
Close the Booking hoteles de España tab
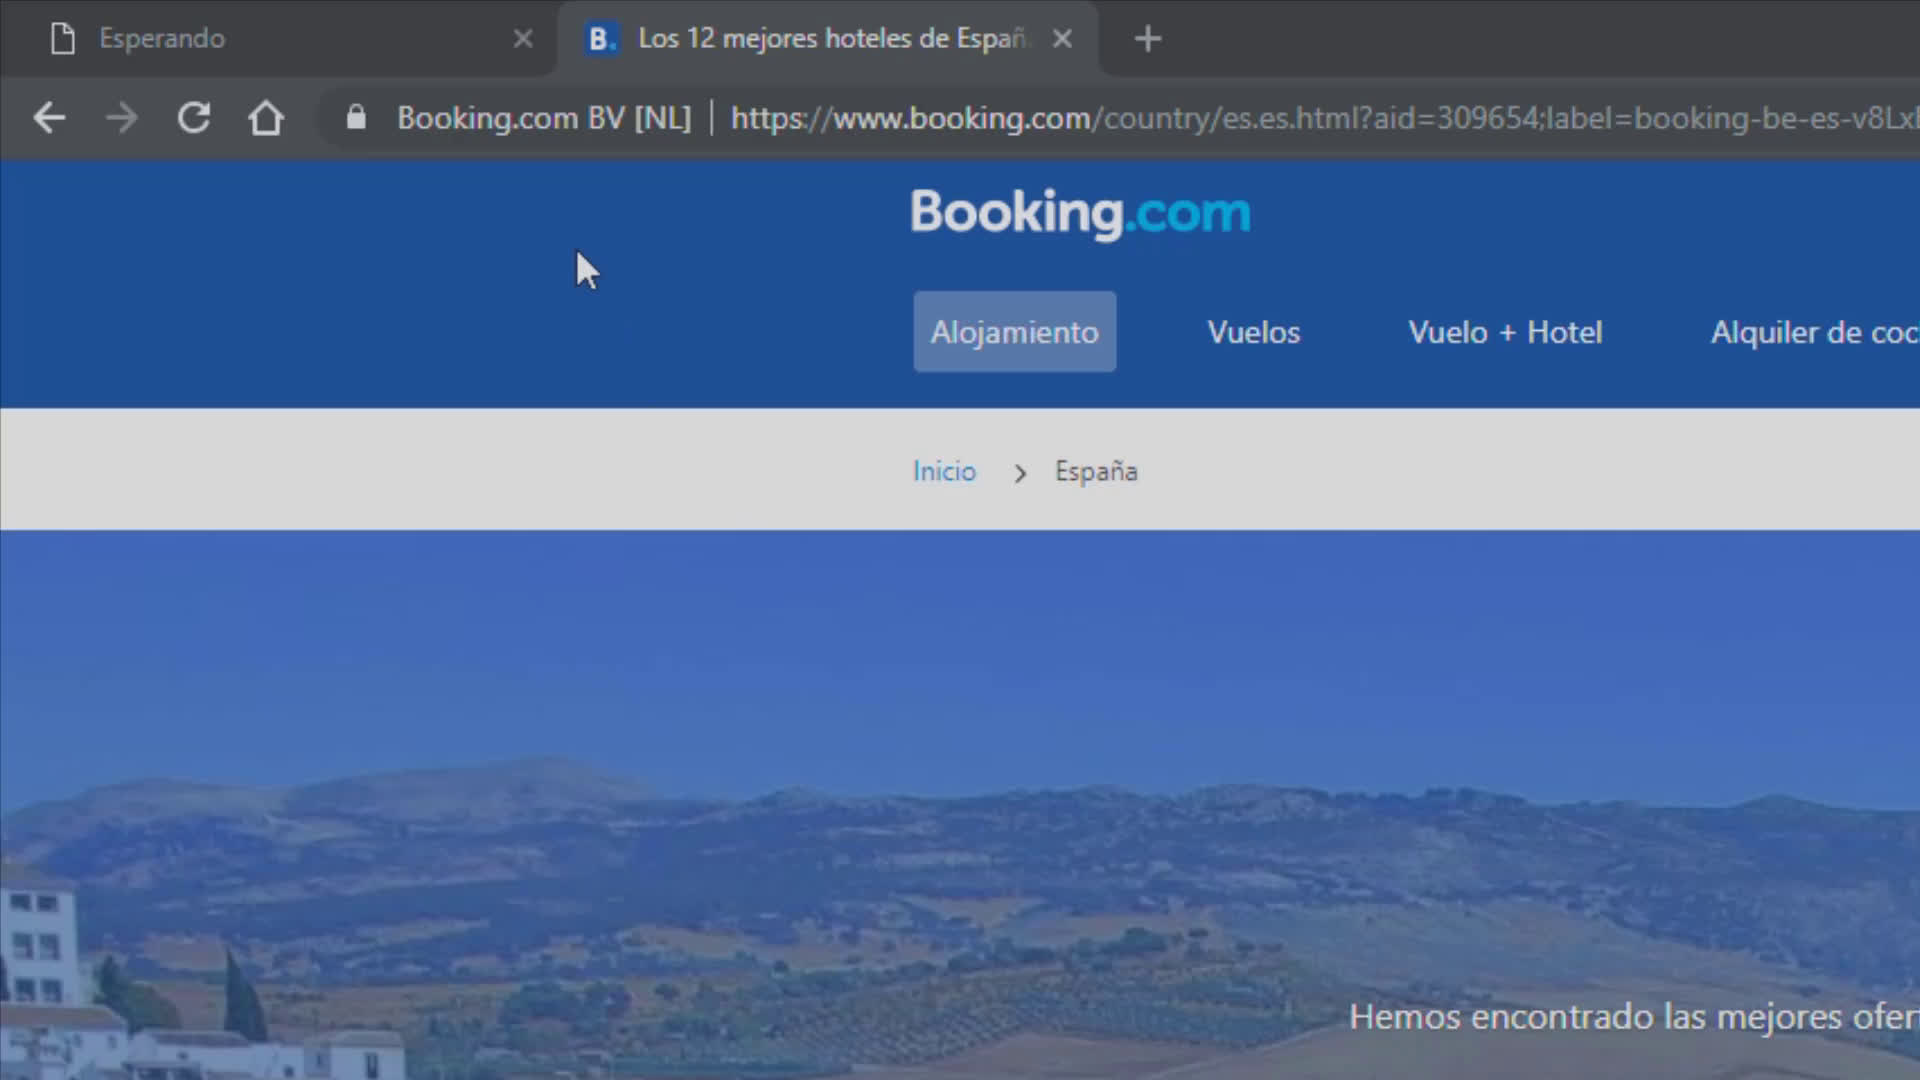pyautogui.click(x=1062, y=39)
